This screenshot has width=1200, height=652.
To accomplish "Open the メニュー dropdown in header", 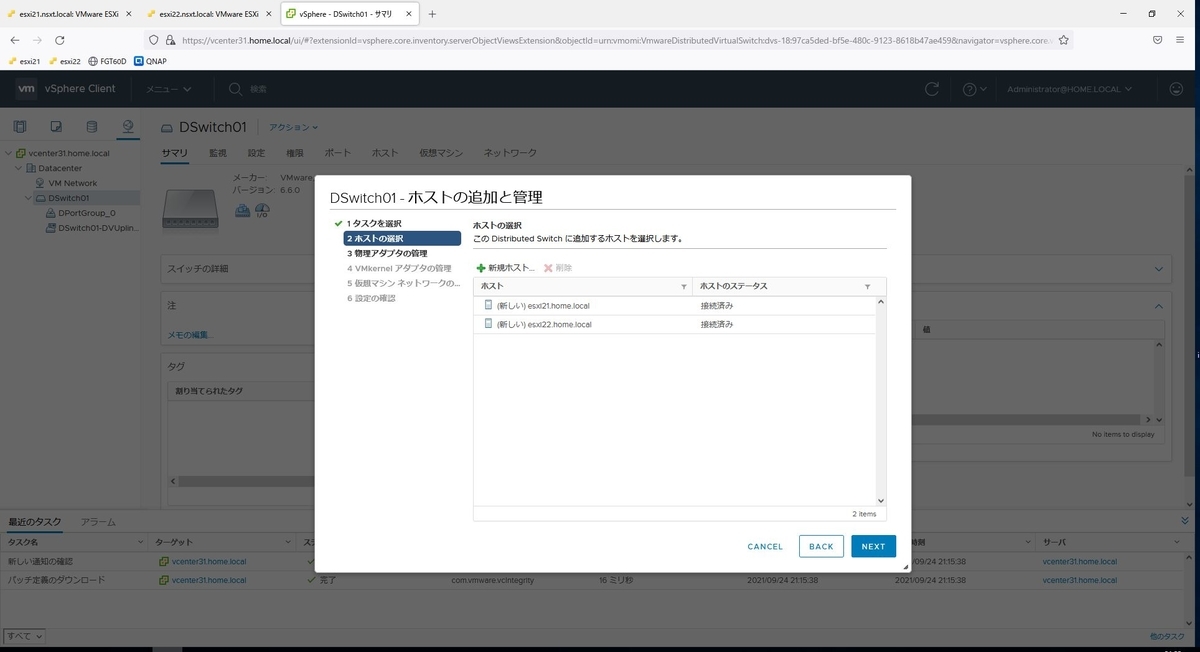I will pyautogui.click(x=168, y=89).
